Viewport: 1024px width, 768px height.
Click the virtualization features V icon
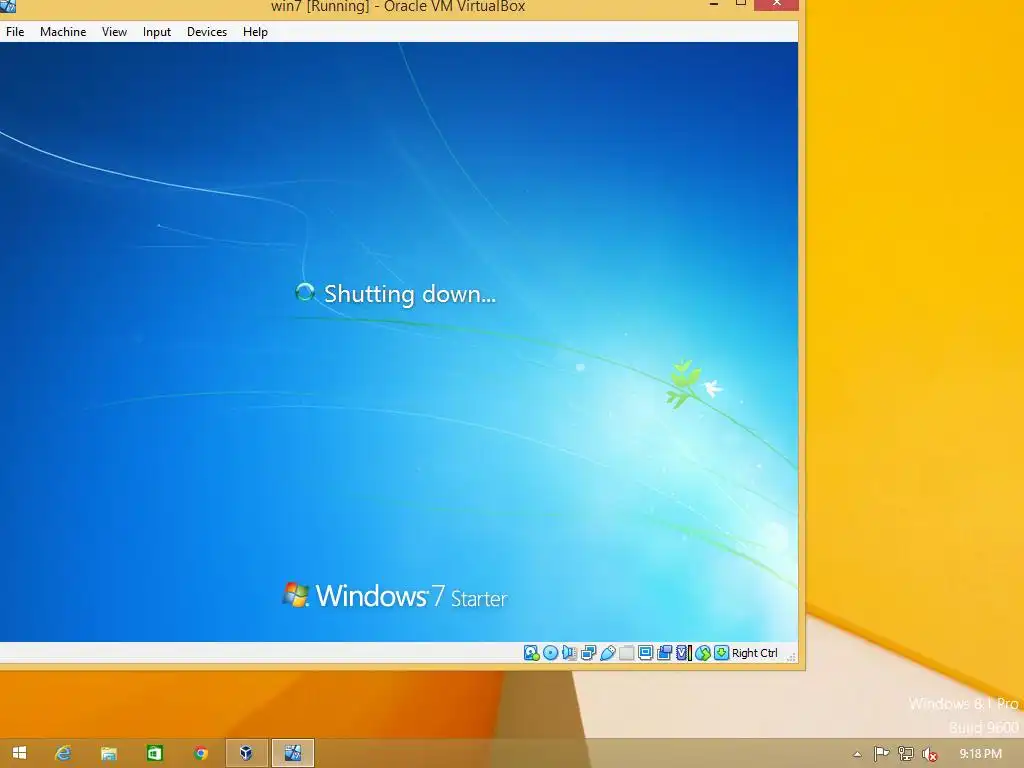coord(683,653)
